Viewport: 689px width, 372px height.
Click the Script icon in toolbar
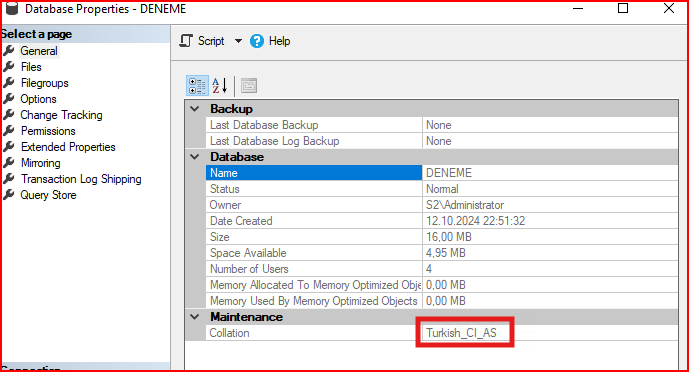(186, 41)
